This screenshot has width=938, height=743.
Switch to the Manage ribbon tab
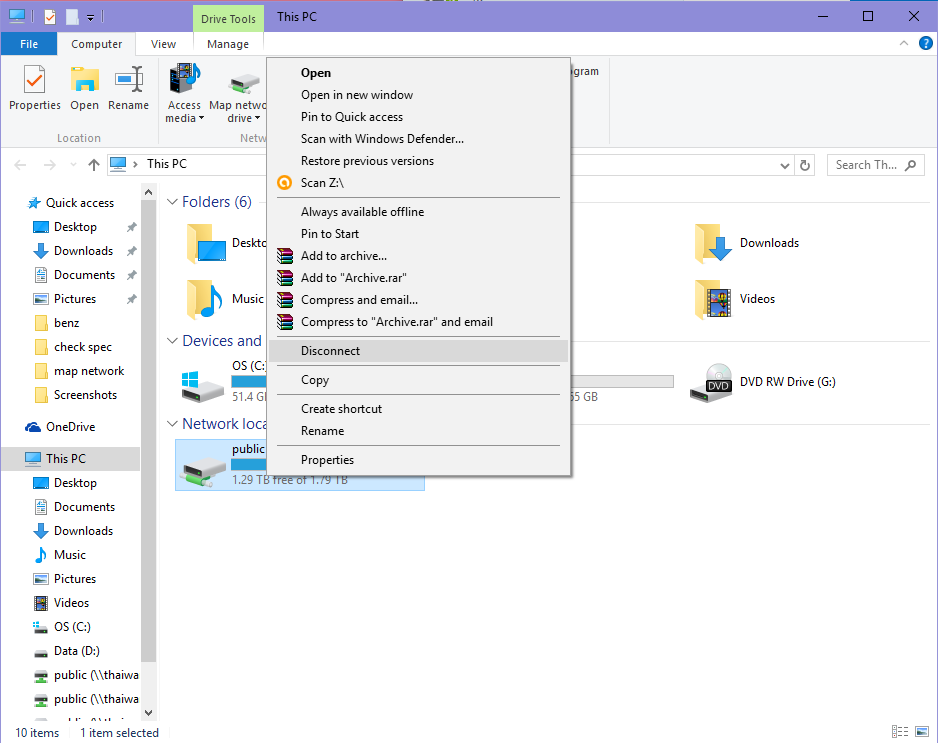(228, 44)
